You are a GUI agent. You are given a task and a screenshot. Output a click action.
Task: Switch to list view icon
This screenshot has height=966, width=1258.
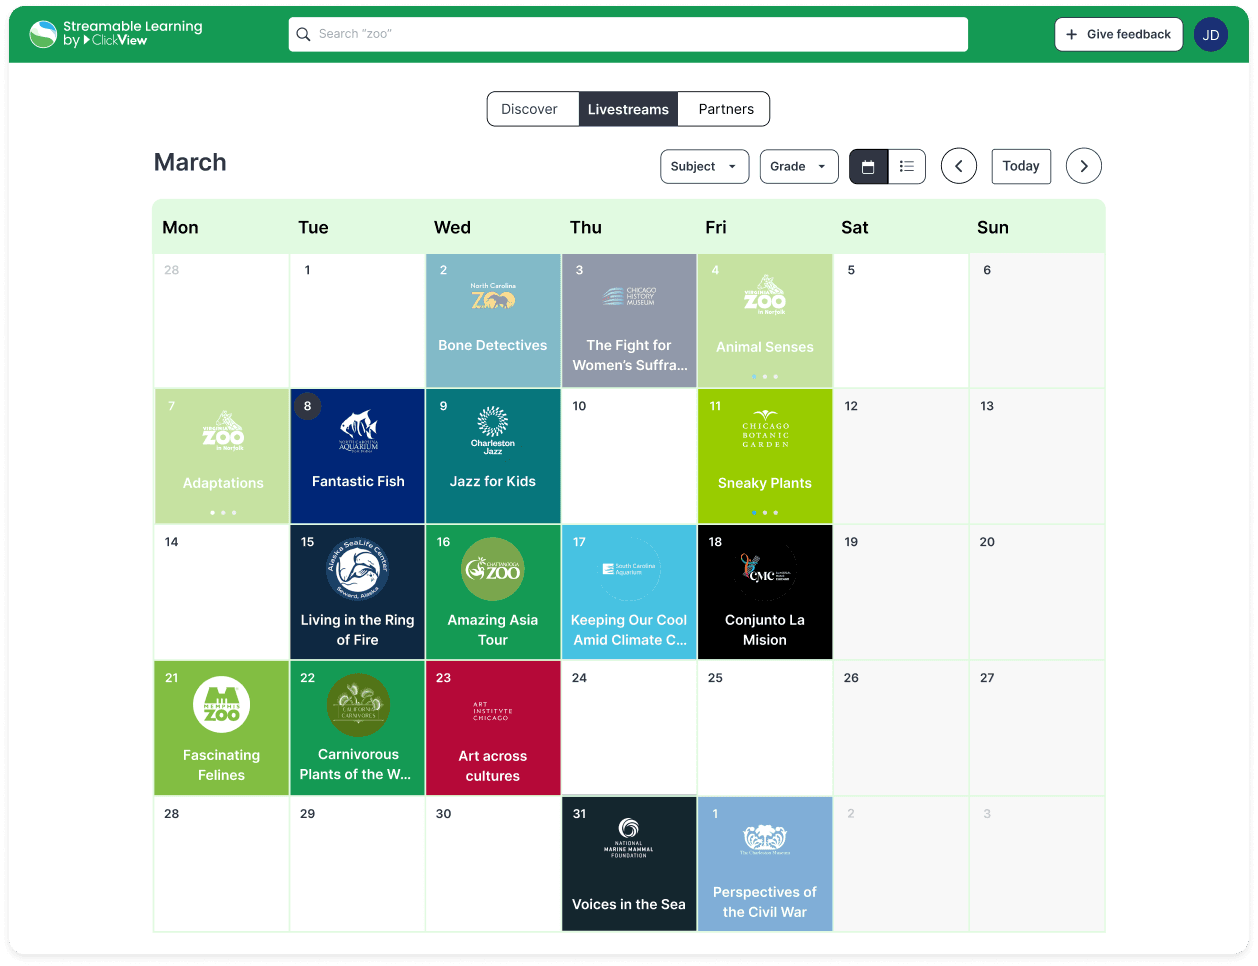pyautogui.click(x=907, y=166)
